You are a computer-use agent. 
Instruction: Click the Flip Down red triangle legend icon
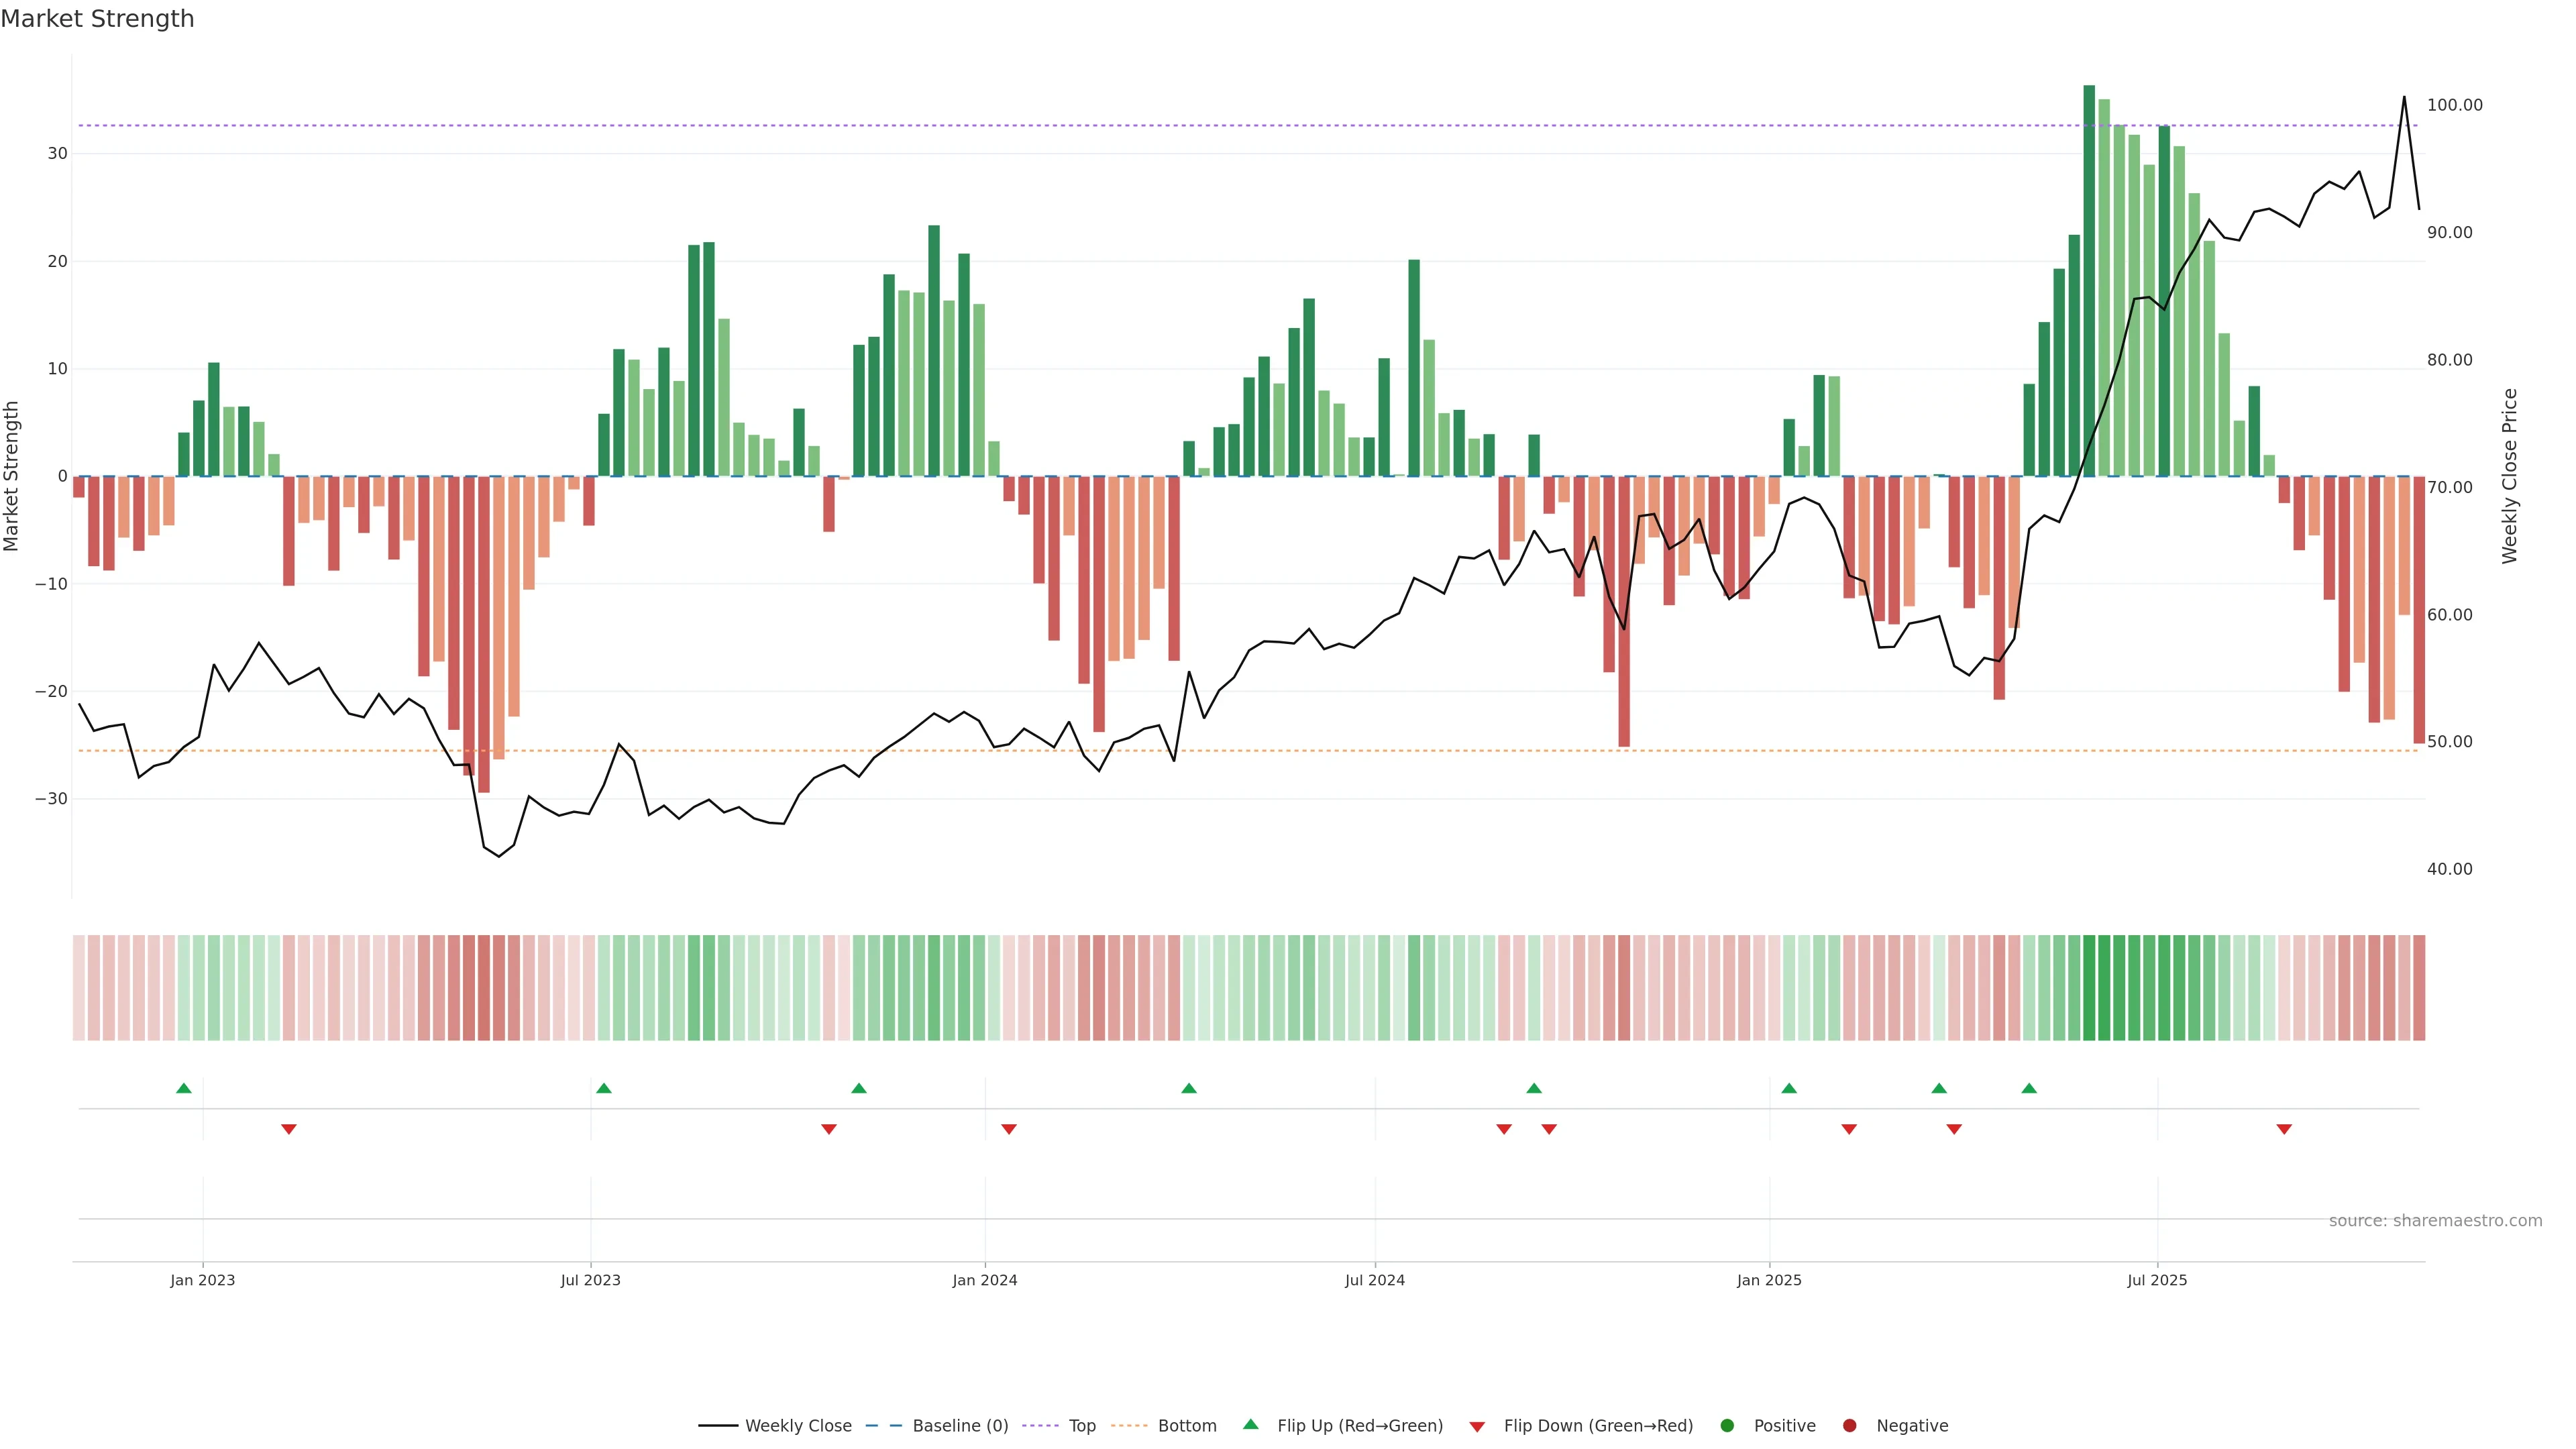tap(1477, 1426)
